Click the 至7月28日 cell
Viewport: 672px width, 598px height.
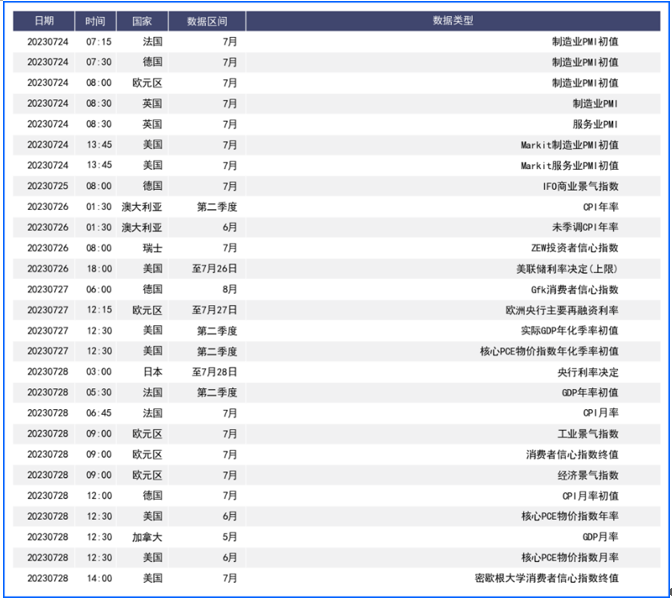coord(214,372)
